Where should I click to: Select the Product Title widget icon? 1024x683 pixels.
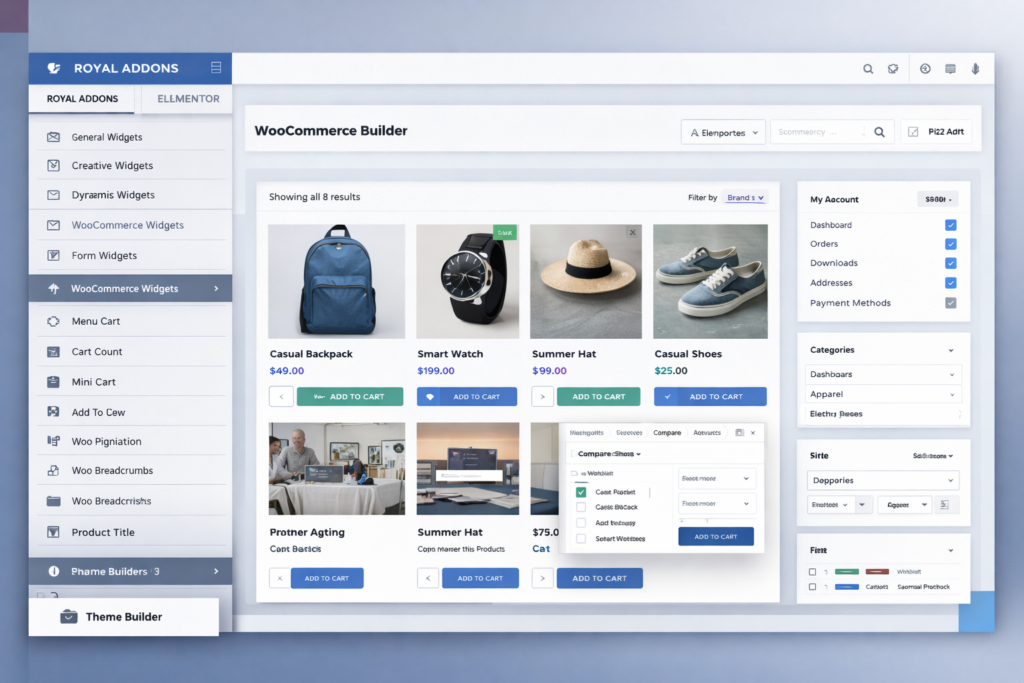pyautogui.click(x=52, y=530)
